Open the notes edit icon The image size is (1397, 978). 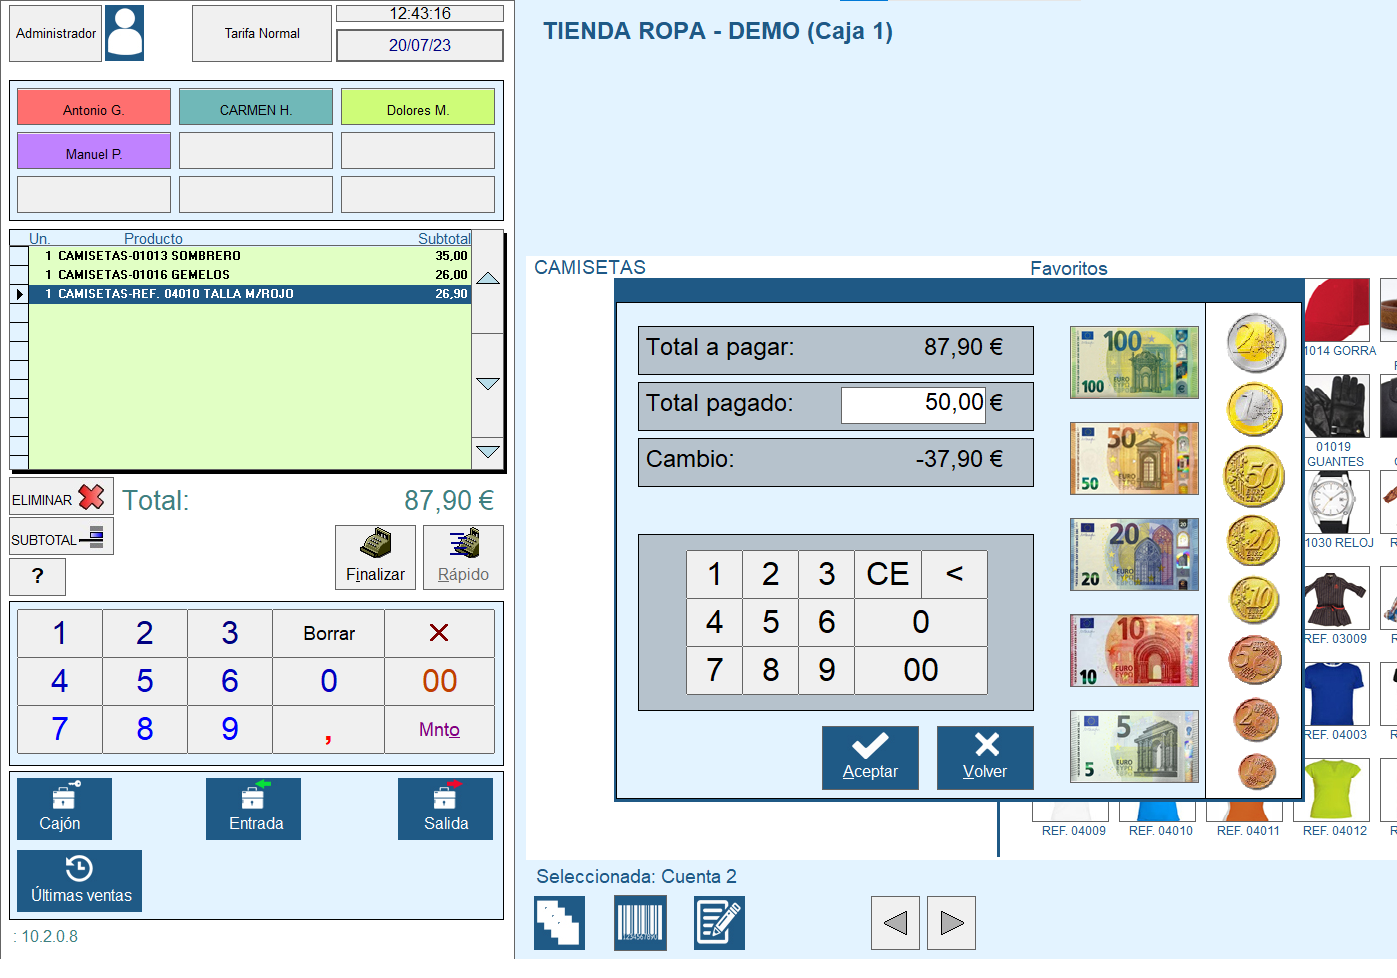[x=719, y=922]
